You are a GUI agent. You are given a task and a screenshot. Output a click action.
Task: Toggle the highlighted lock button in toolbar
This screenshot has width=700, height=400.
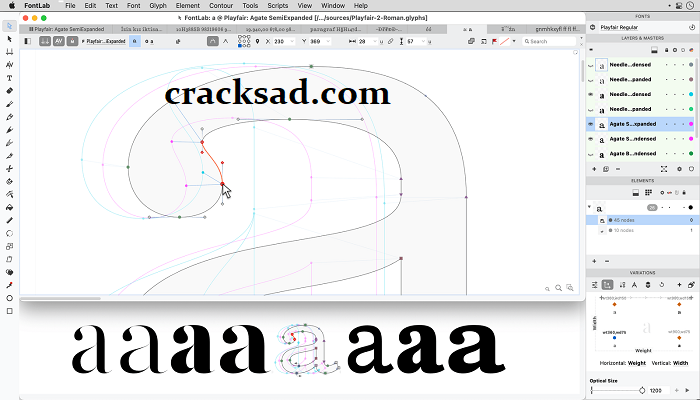(x=135, y=41)
